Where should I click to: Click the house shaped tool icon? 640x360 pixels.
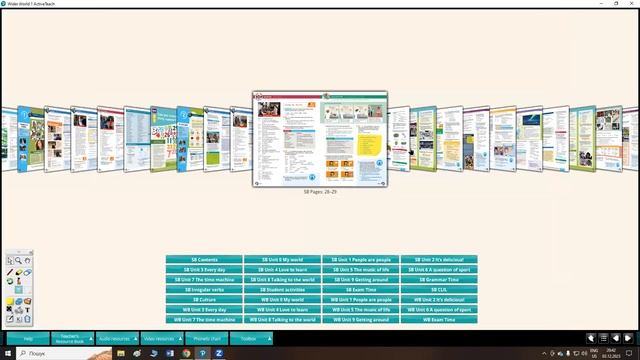coord(27,319)
